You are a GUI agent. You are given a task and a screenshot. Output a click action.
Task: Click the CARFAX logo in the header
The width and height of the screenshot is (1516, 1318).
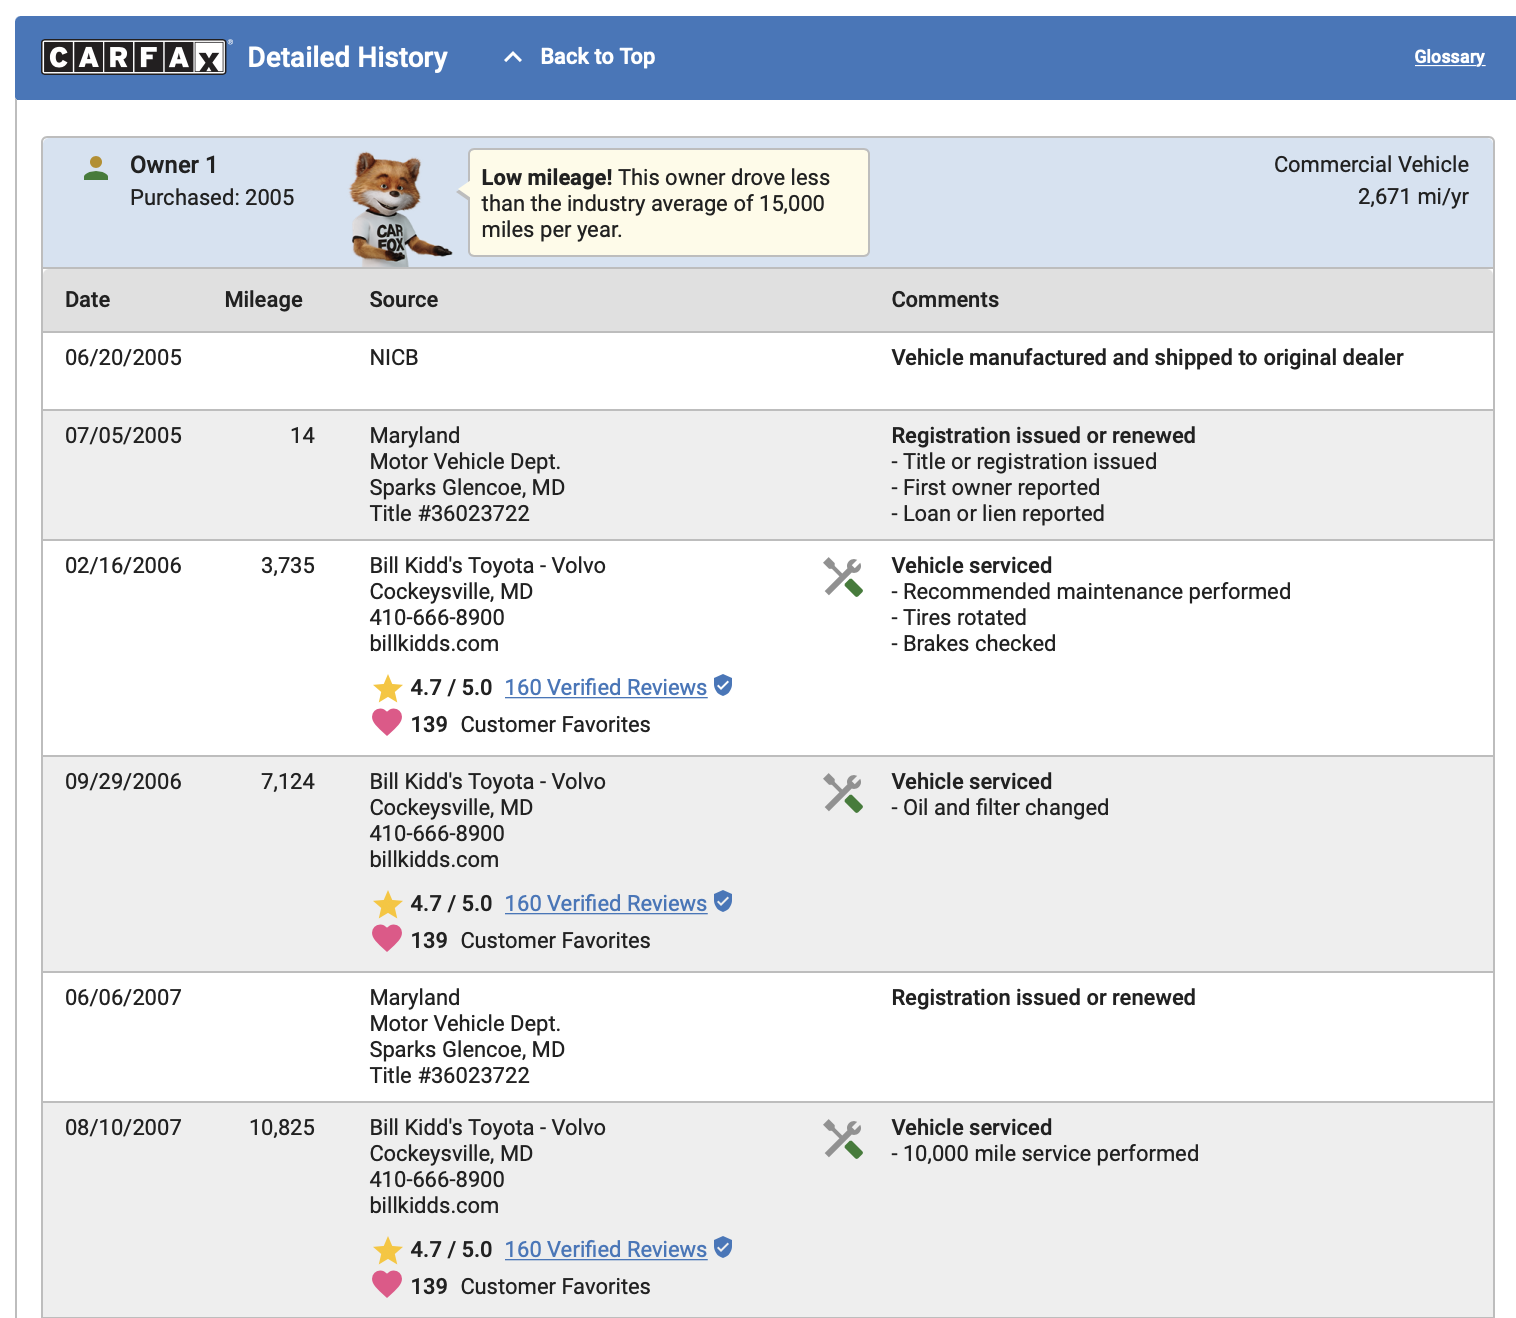pos(136,57)
